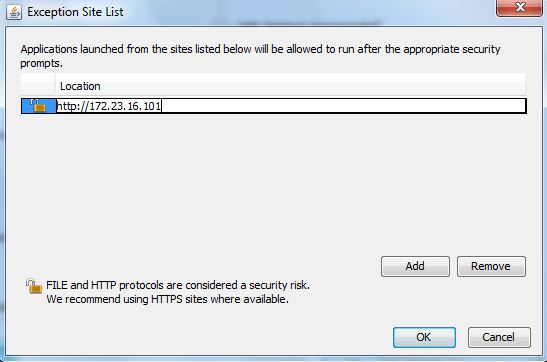Viewport: 547px width, 362px height.
Task: Place cursor in empty part of location field
Action: point(344,106)
